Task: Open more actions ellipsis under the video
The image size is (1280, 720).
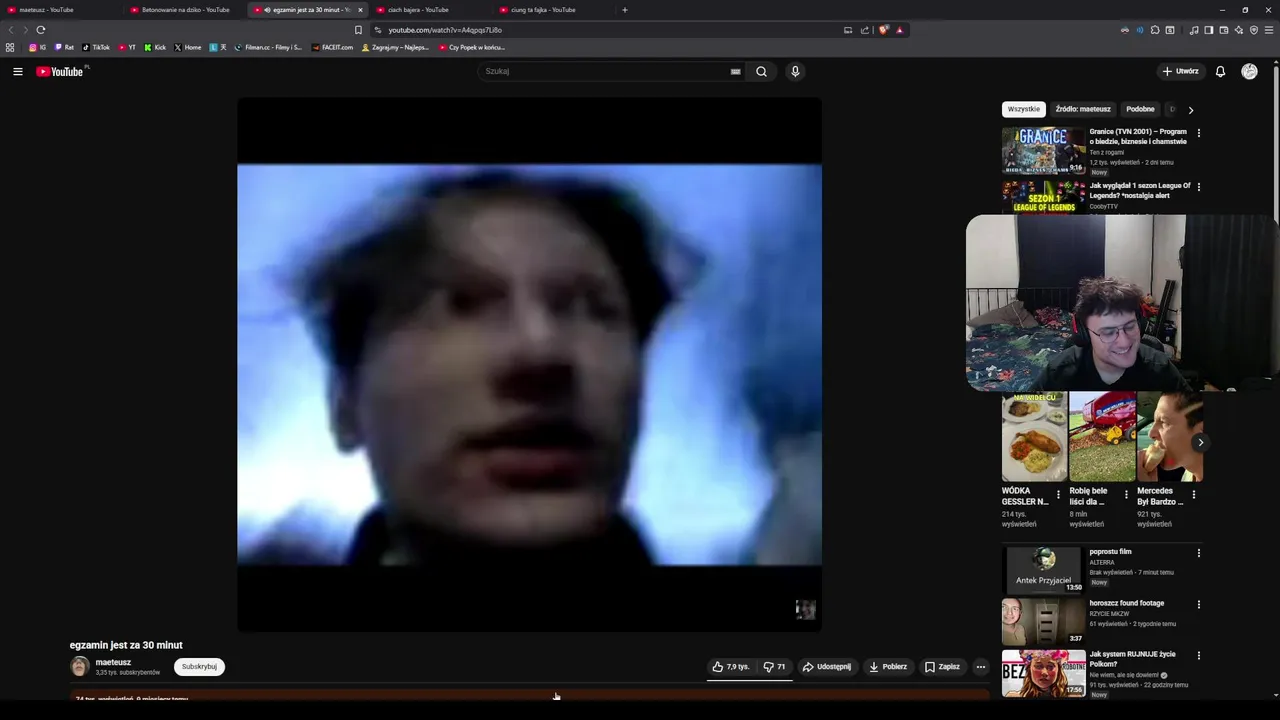Action: (x=980, y=667)
